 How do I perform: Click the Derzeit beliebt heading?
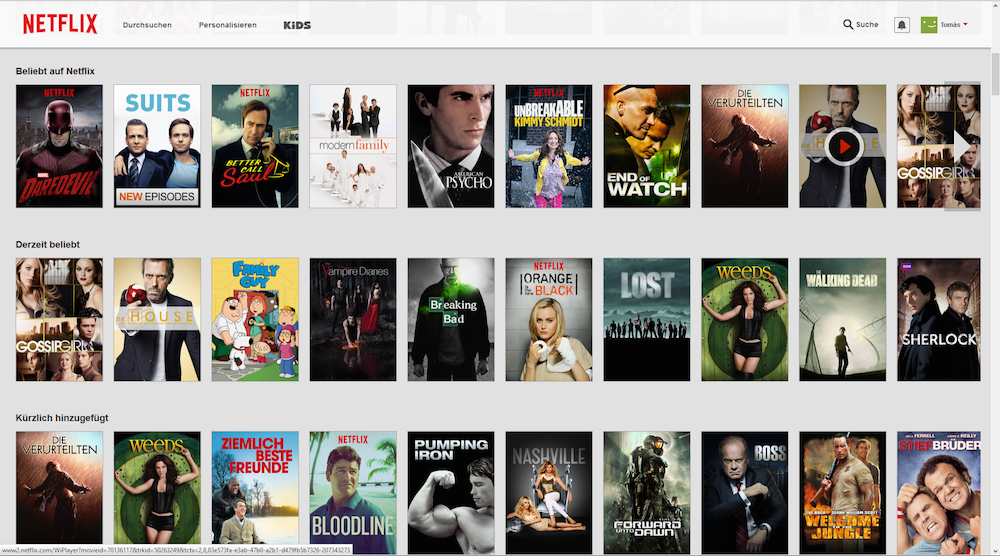tap(48, 244)
